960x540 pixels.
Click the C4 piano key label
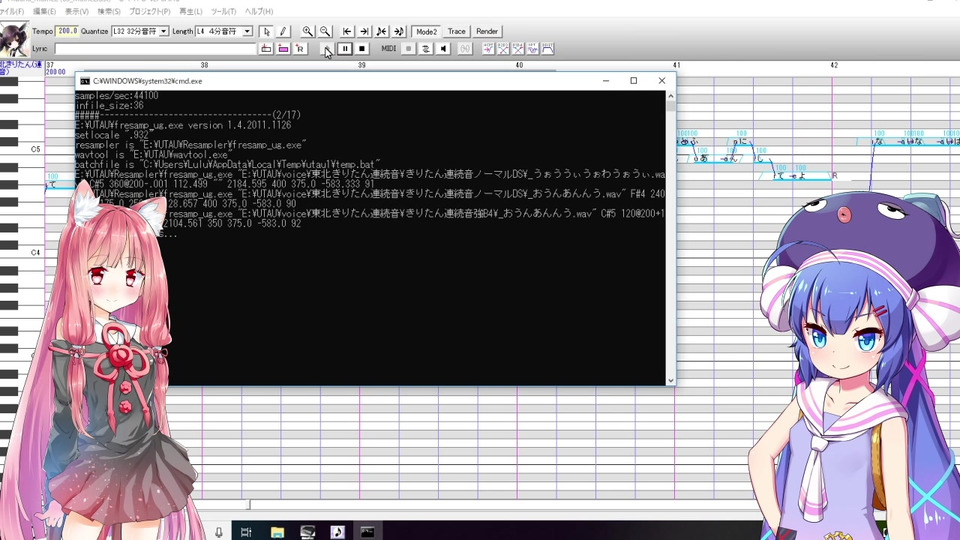coord(36,252)
